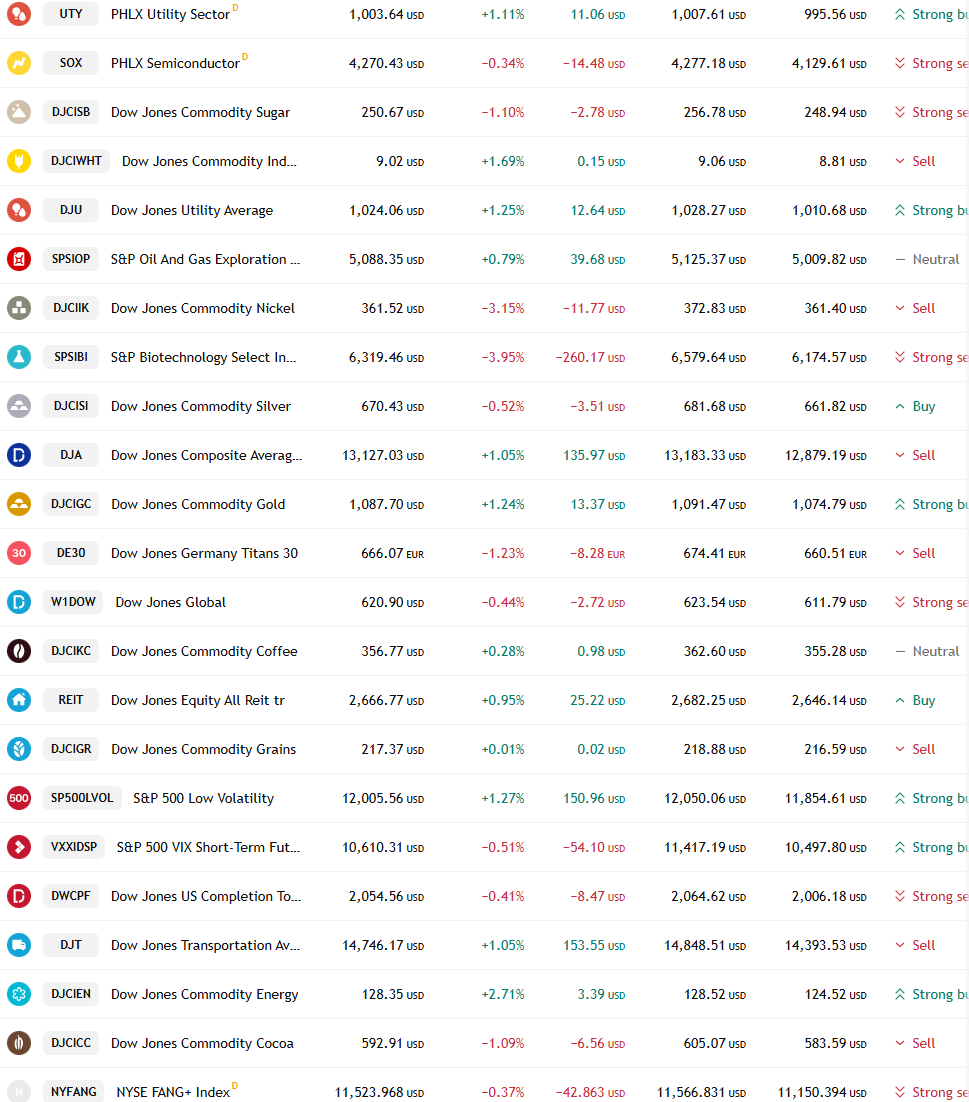Click the SP500LVOL red 500 logo icon

(x=19, y=798)
